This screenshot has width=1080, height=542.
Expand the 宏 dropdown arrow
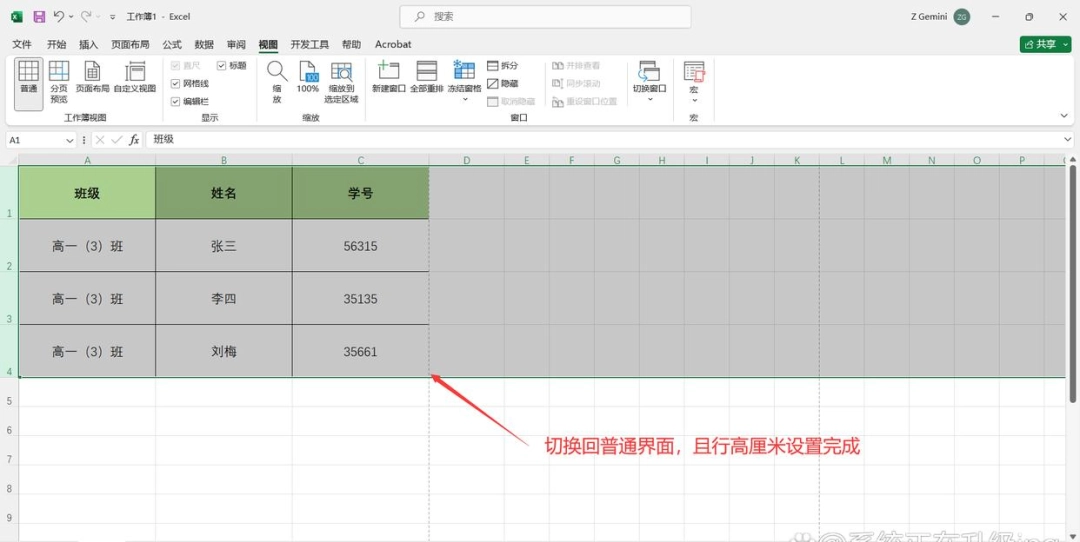pos(694,100)
